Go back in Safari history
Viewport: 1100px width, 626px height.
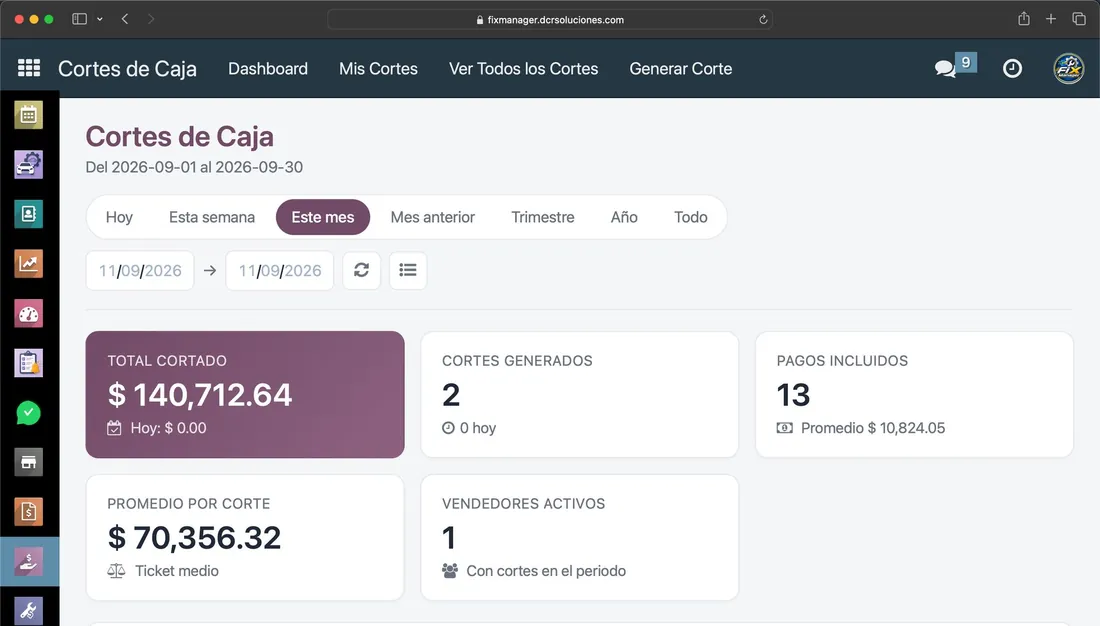pyautogui.click(x=125, y=19)
